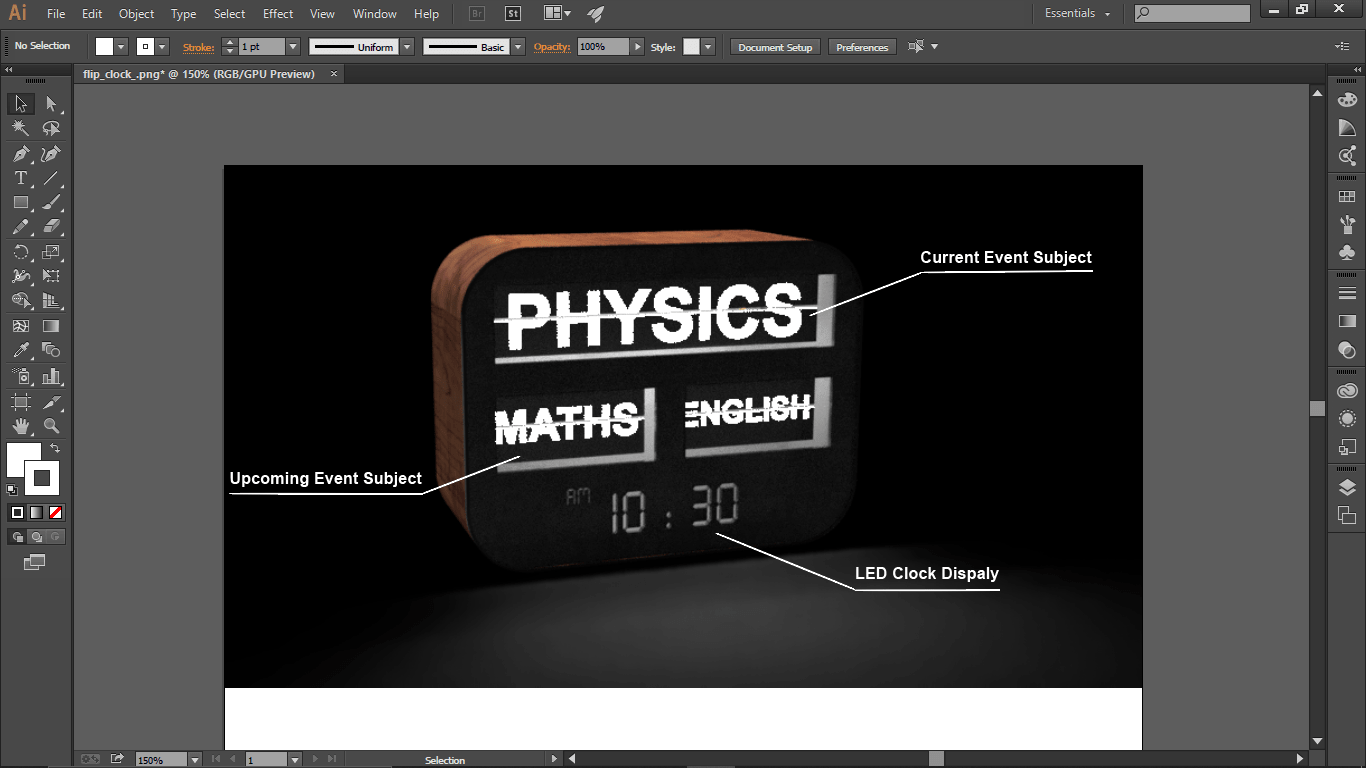Image resolution: width=1366 pixels, height=768 pixels.
Task: Open the File menu
Action: (56, 14)
